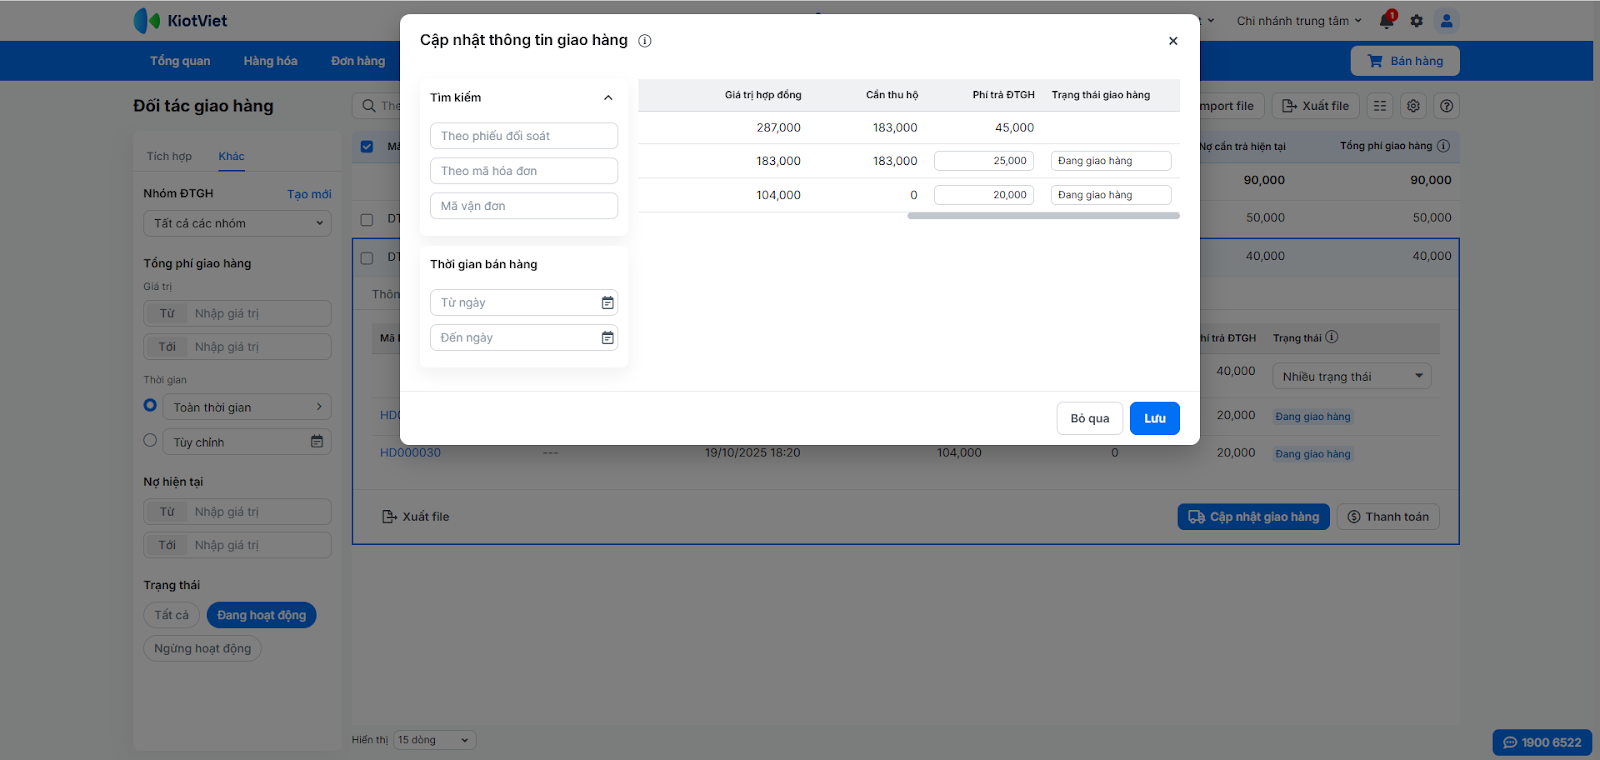Open the user account avatar menu

click(1446, 21)
